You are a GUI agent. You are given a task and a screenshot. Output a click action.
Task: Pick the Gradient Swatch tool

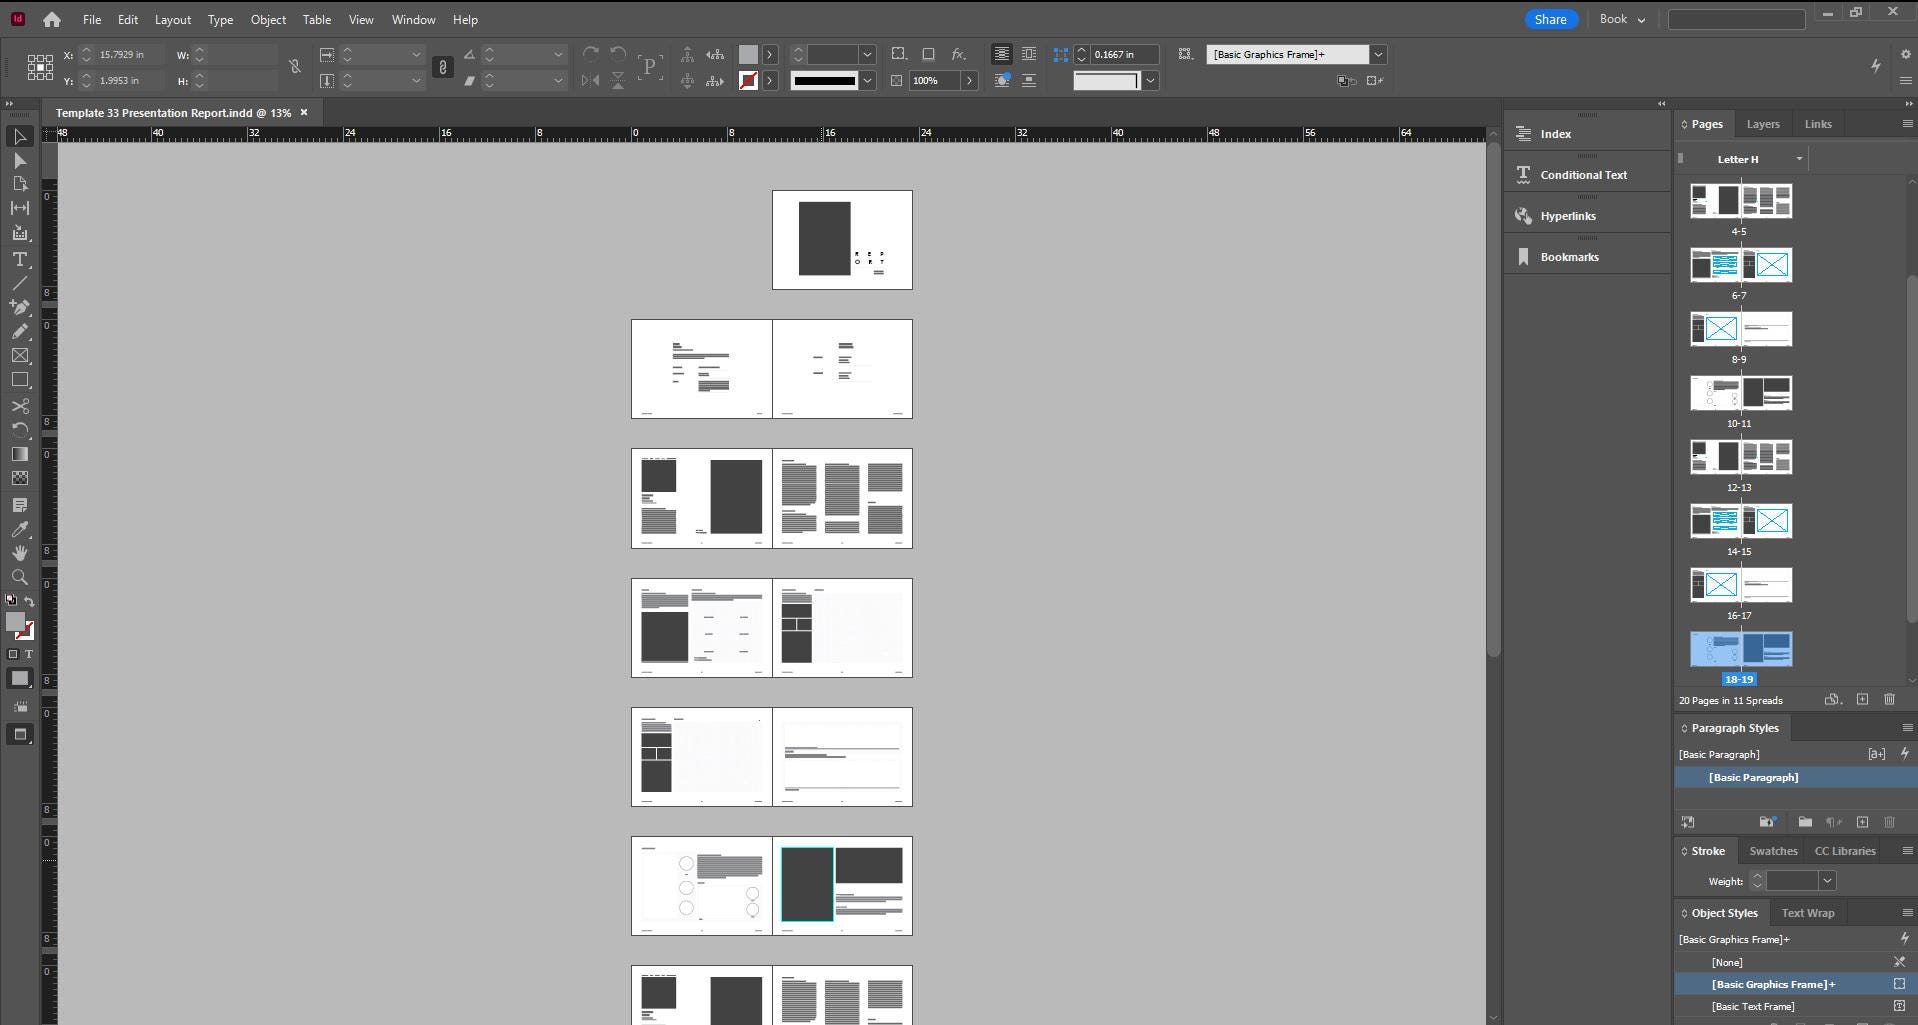pyautogui.click(x=19, y=454)
